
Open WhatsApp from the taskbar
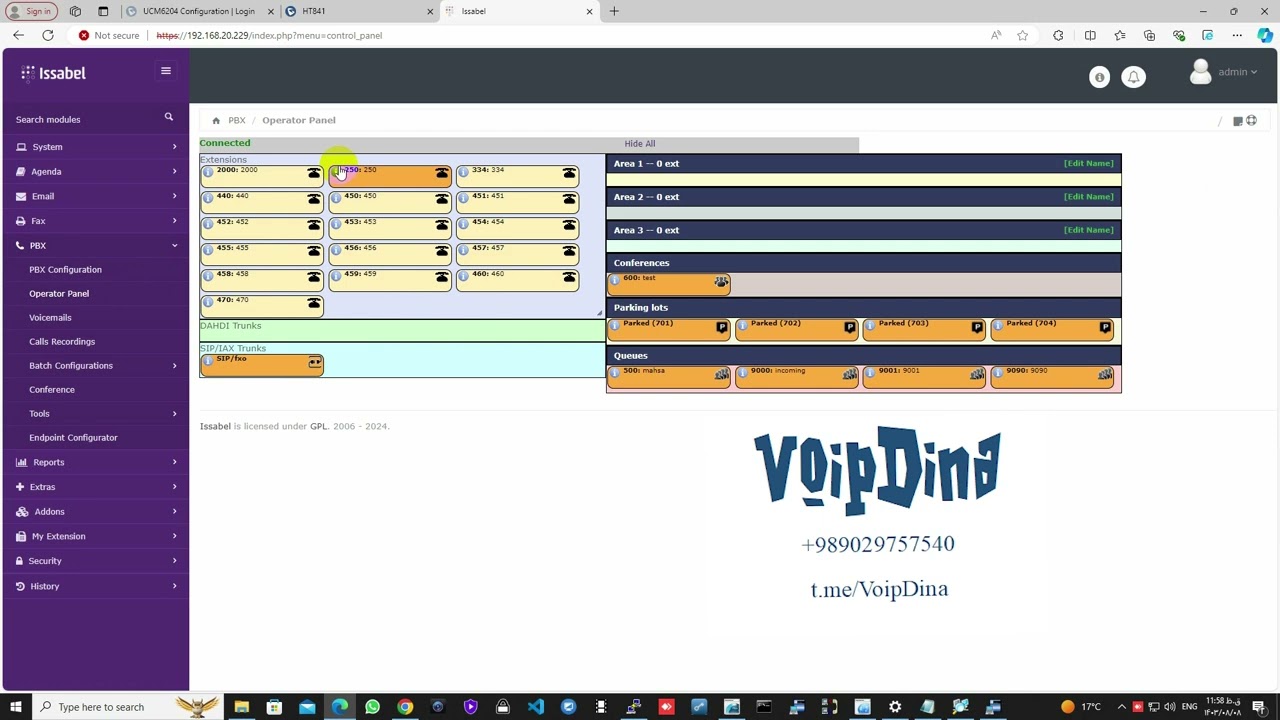(x=372, y=707)
